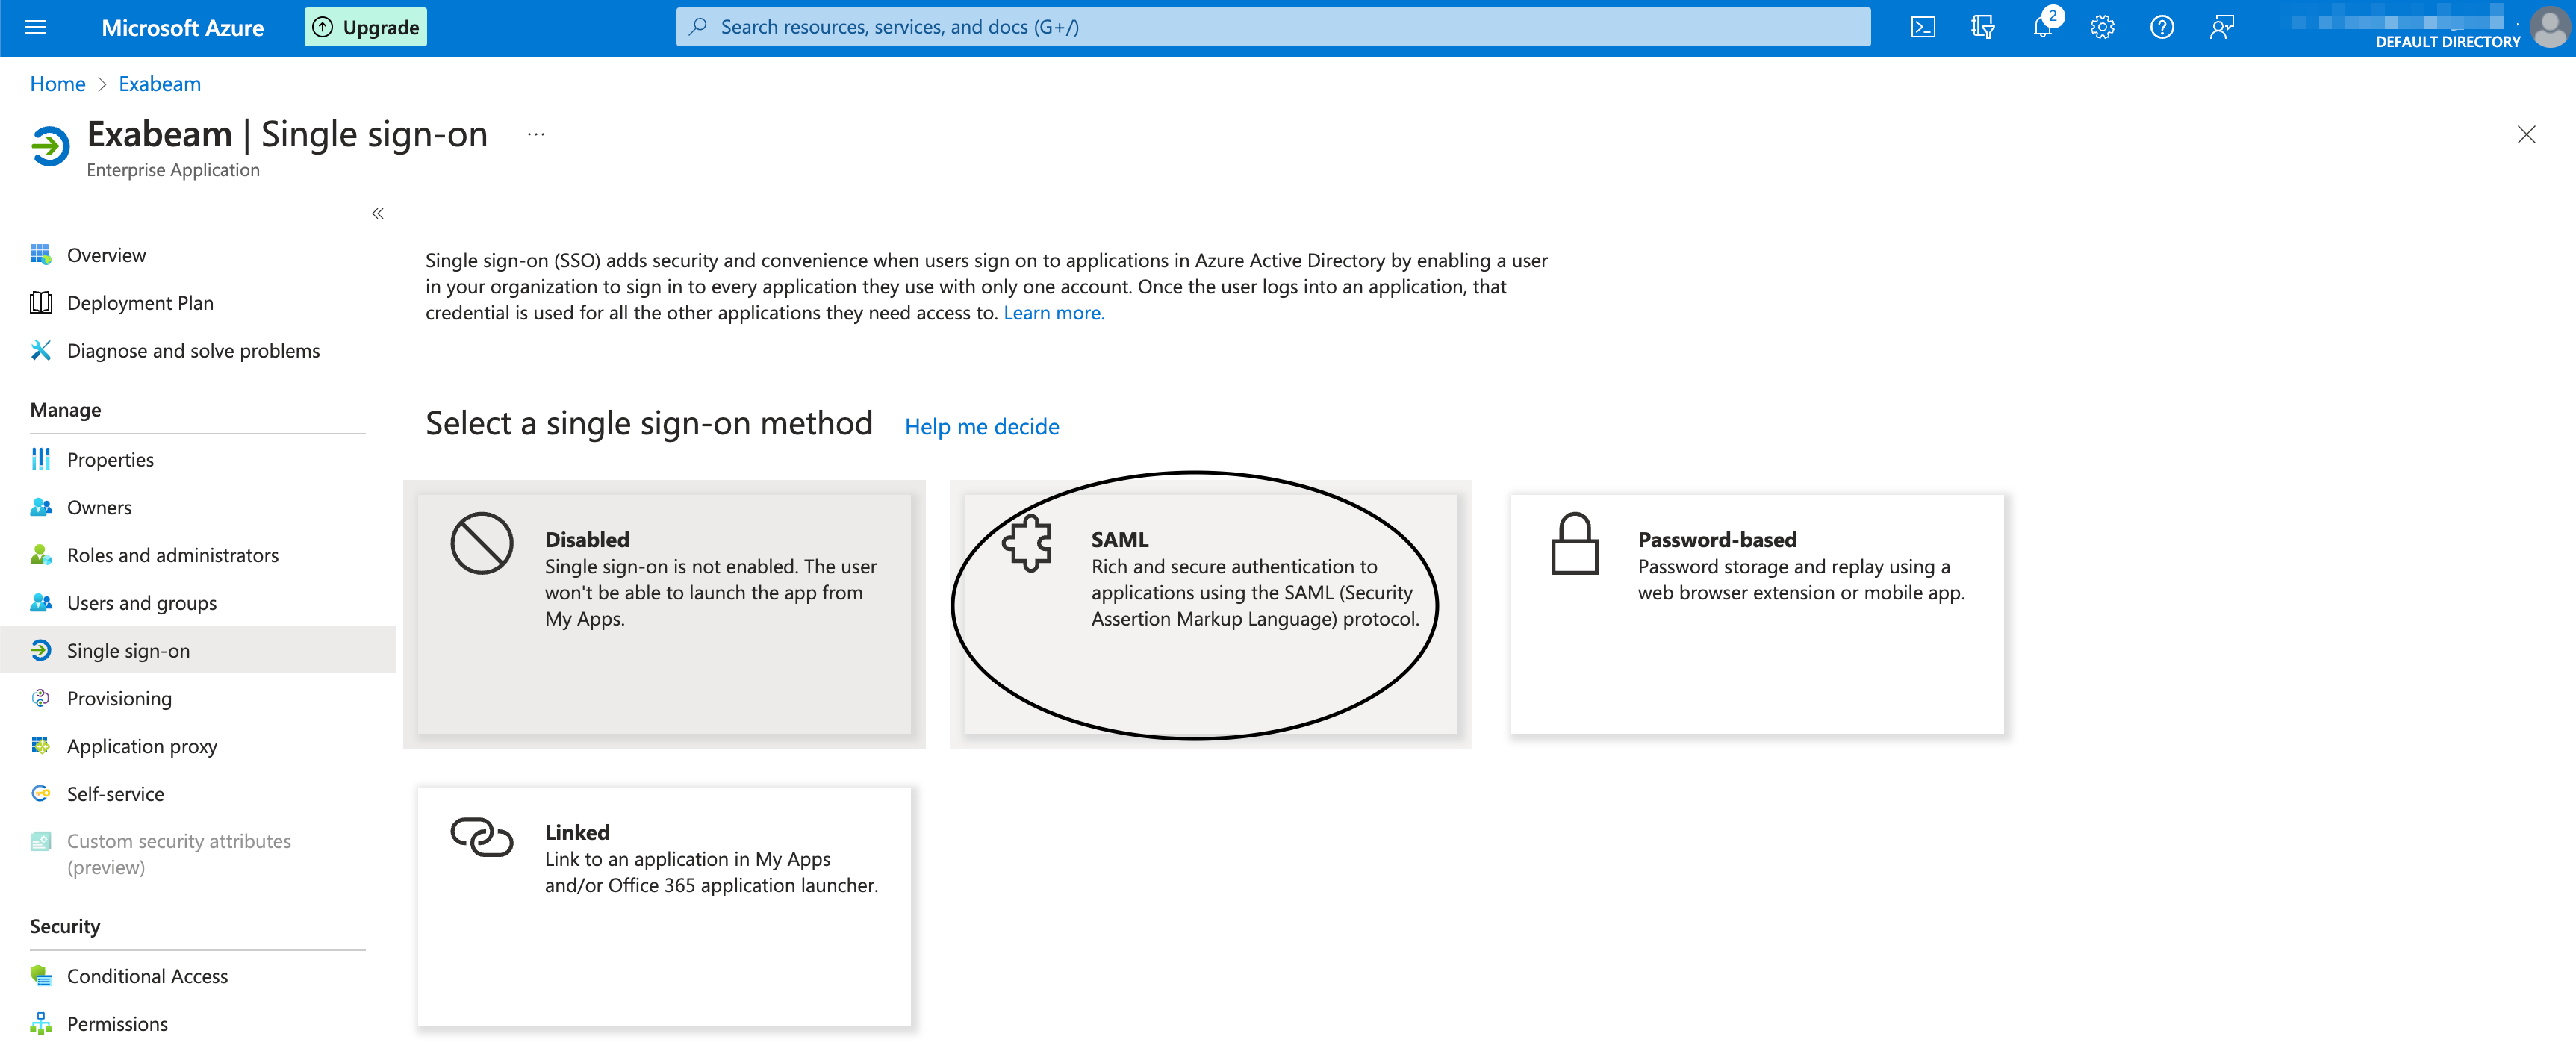Click Help me decide link
2576x1051 pixels.
(981, 427)
